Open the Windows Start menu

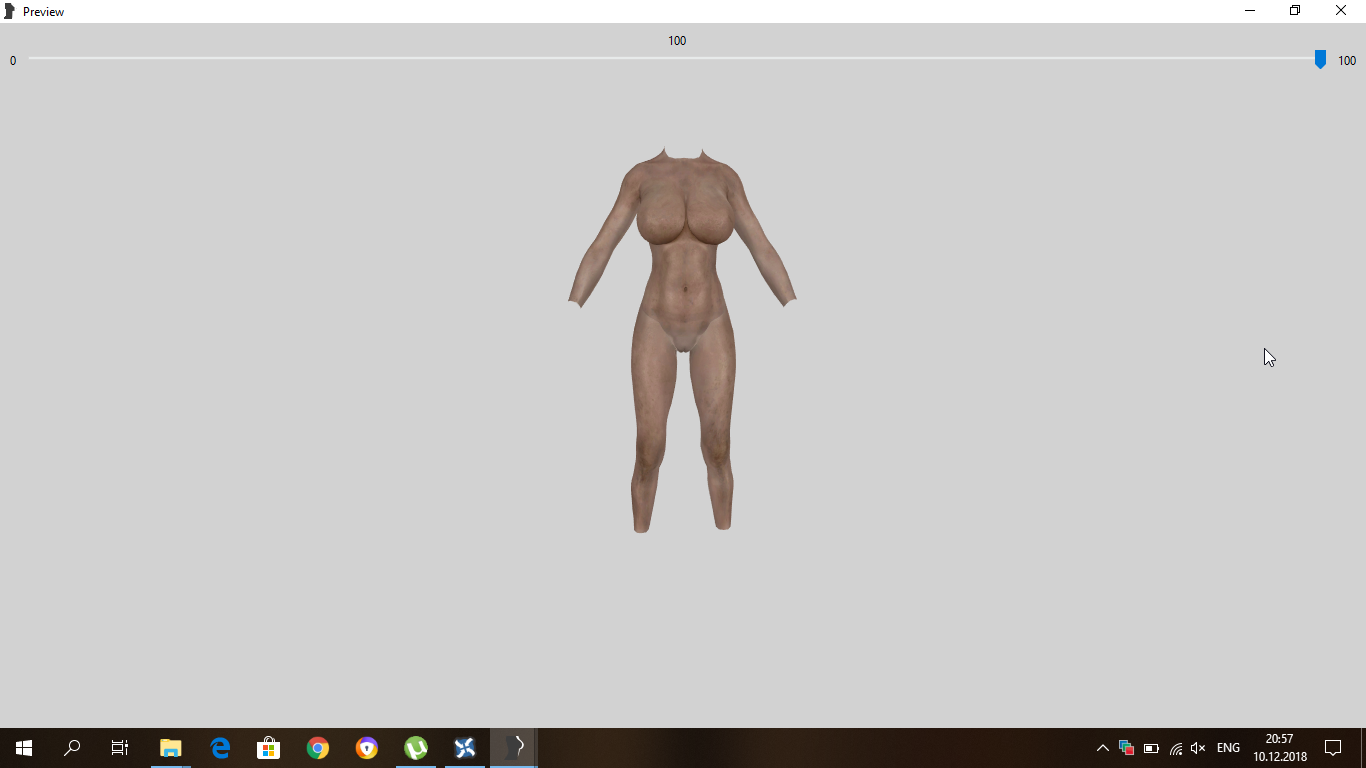[24, 748]
